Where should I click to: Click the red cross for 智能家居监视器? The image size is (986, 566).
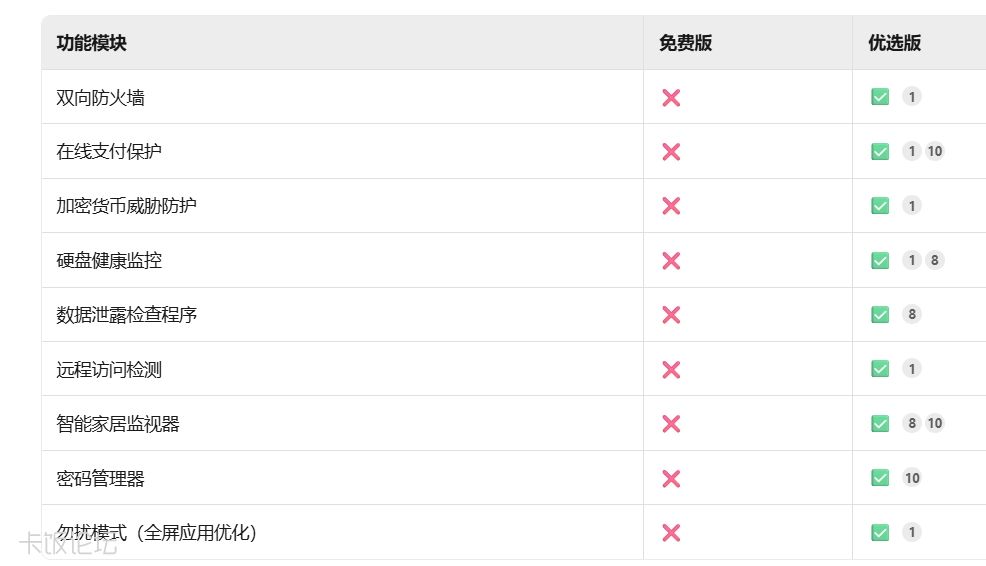point(671,424)
